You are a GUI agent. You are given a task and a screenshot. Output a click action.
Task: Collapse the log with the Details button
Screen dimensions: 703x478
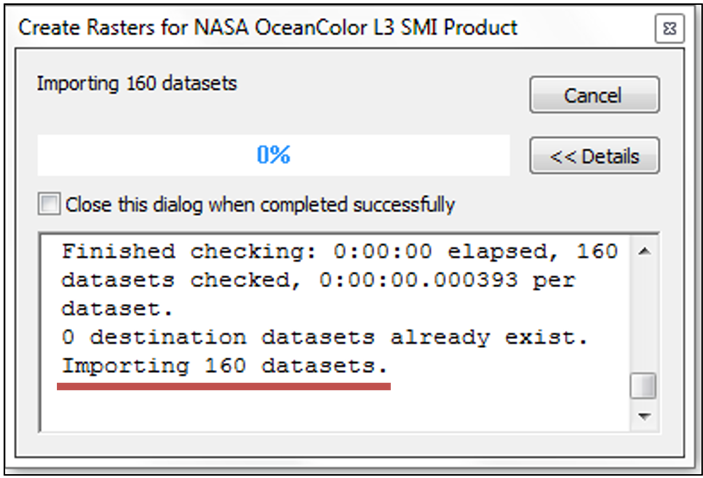pos(594,156)
